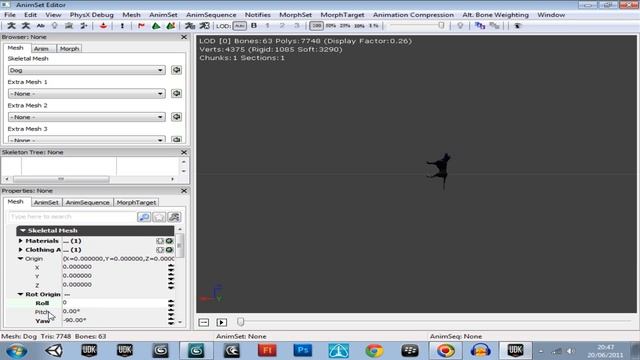
Task: Close the Properties panel
Action: coord(184,191)
